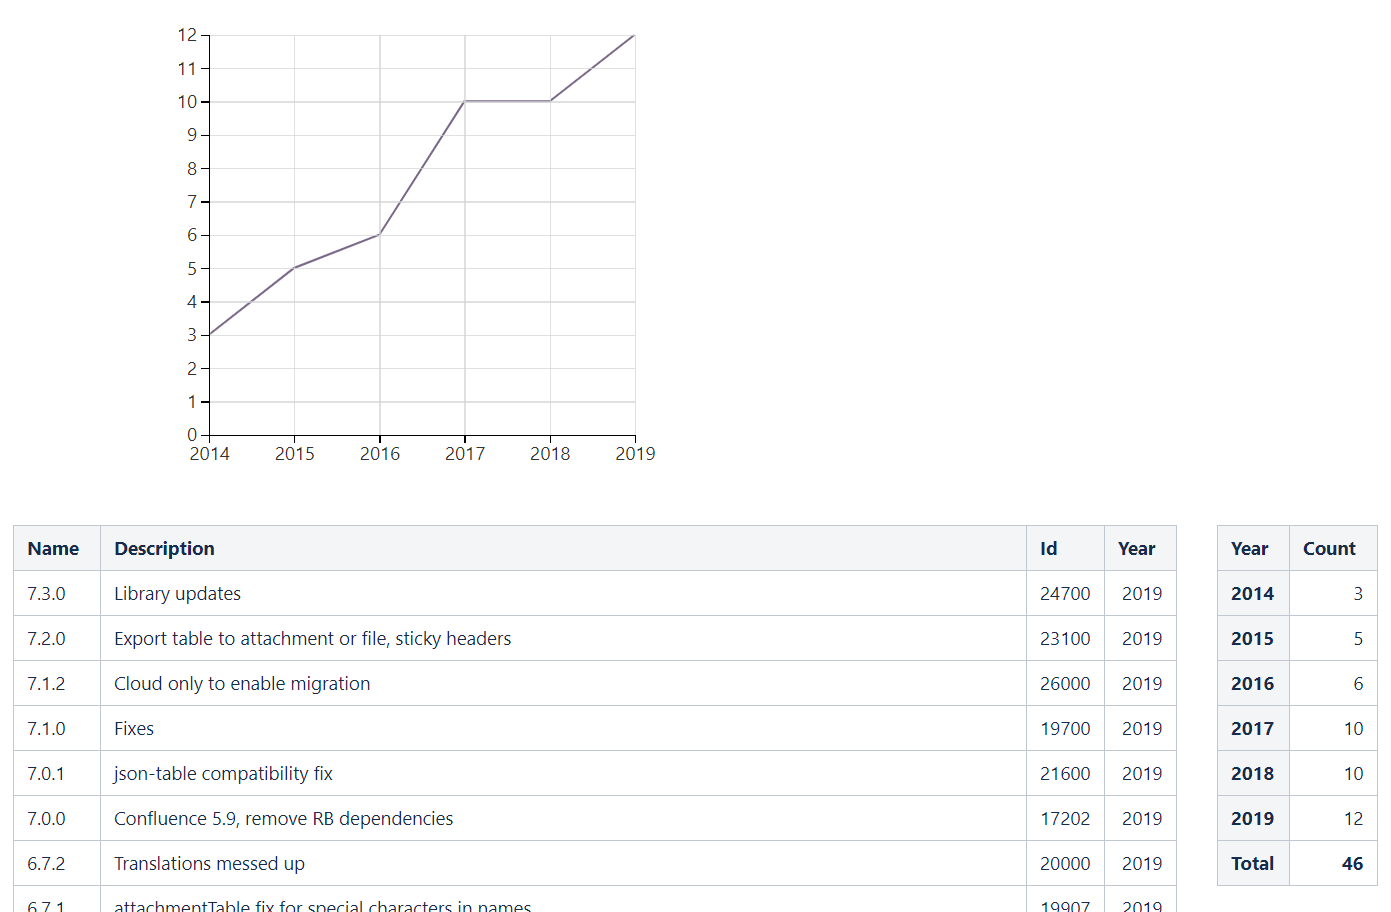Image resolution: width=1391 pixels, height=912 pixels.
Task: Click the Export table to attachment description
Action: [x=312, y=638]
